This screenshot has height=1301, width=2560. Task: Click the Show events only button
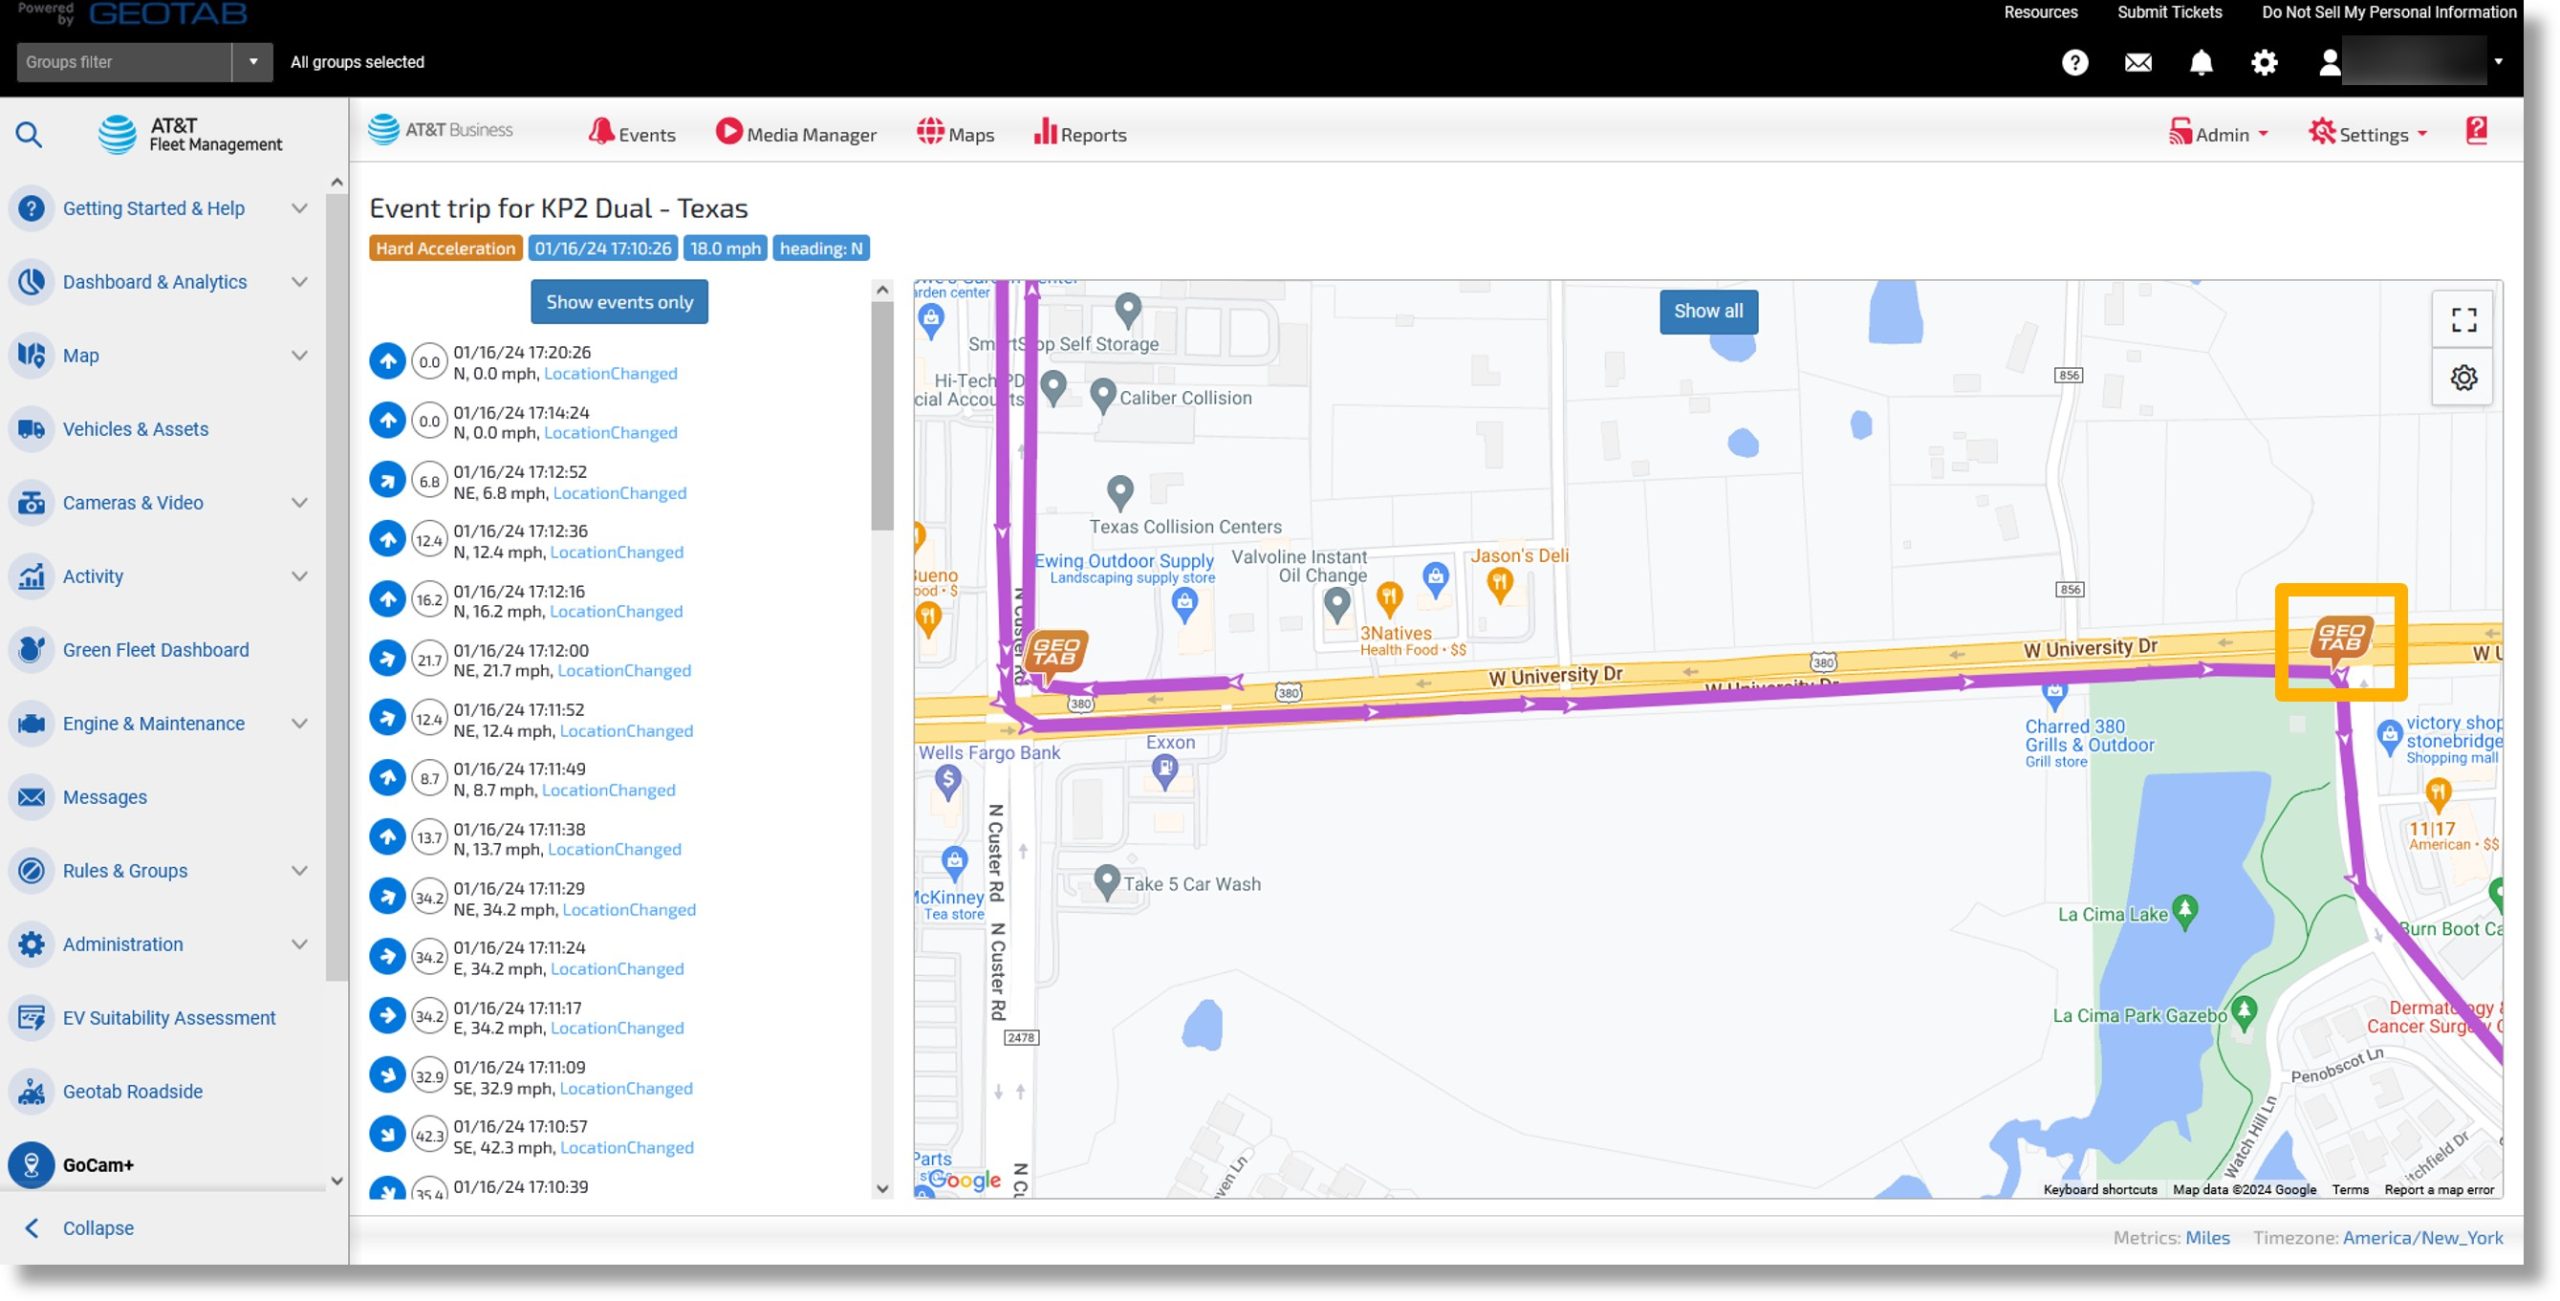coord(619,302)
